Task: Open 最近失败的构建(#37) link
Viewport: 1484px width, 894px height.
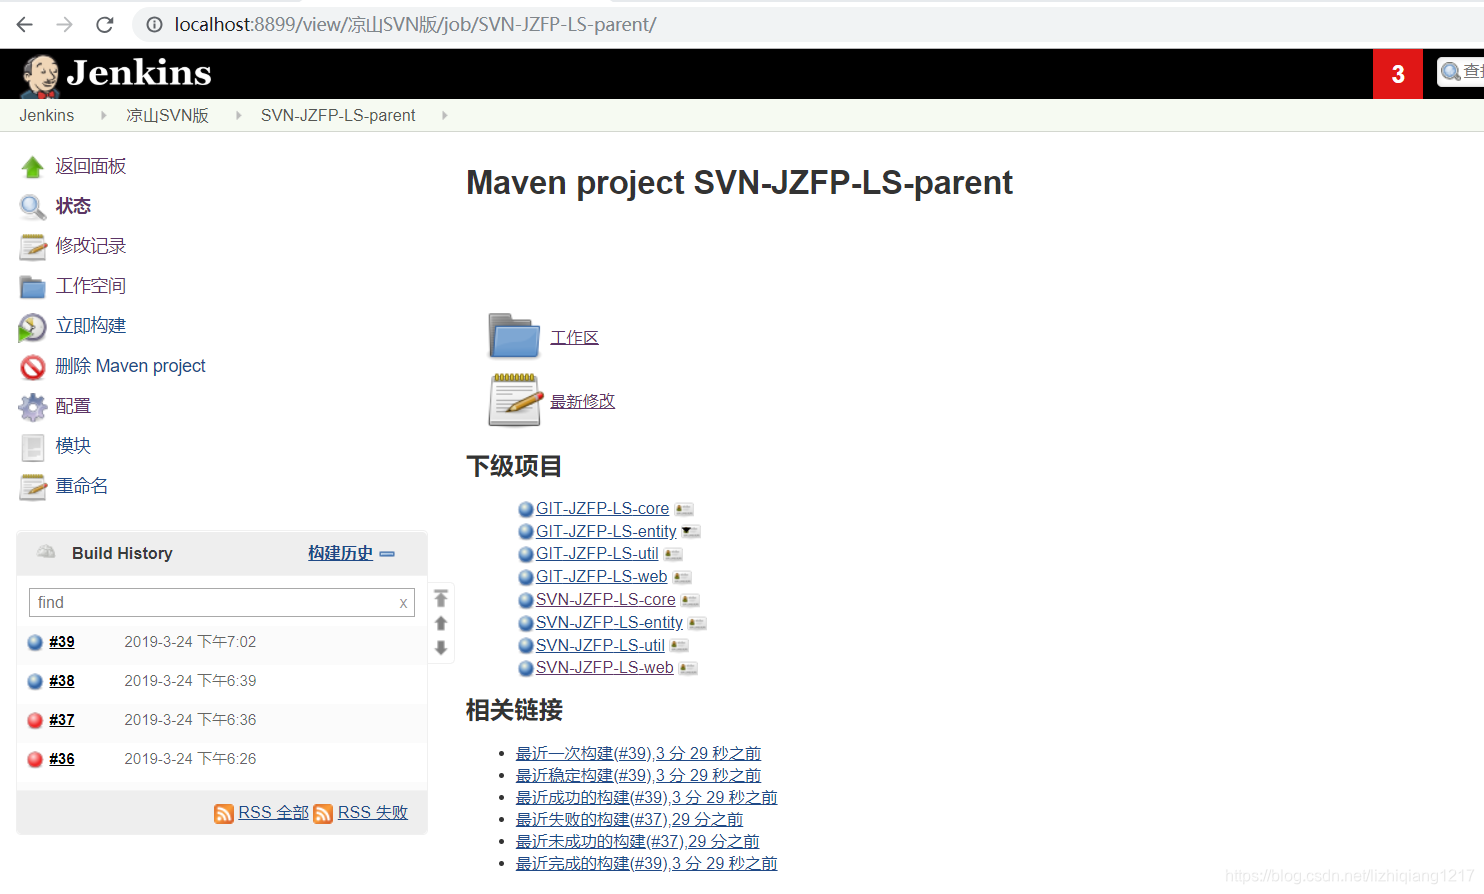Action: pyautogui.click(x=629, y=819)
